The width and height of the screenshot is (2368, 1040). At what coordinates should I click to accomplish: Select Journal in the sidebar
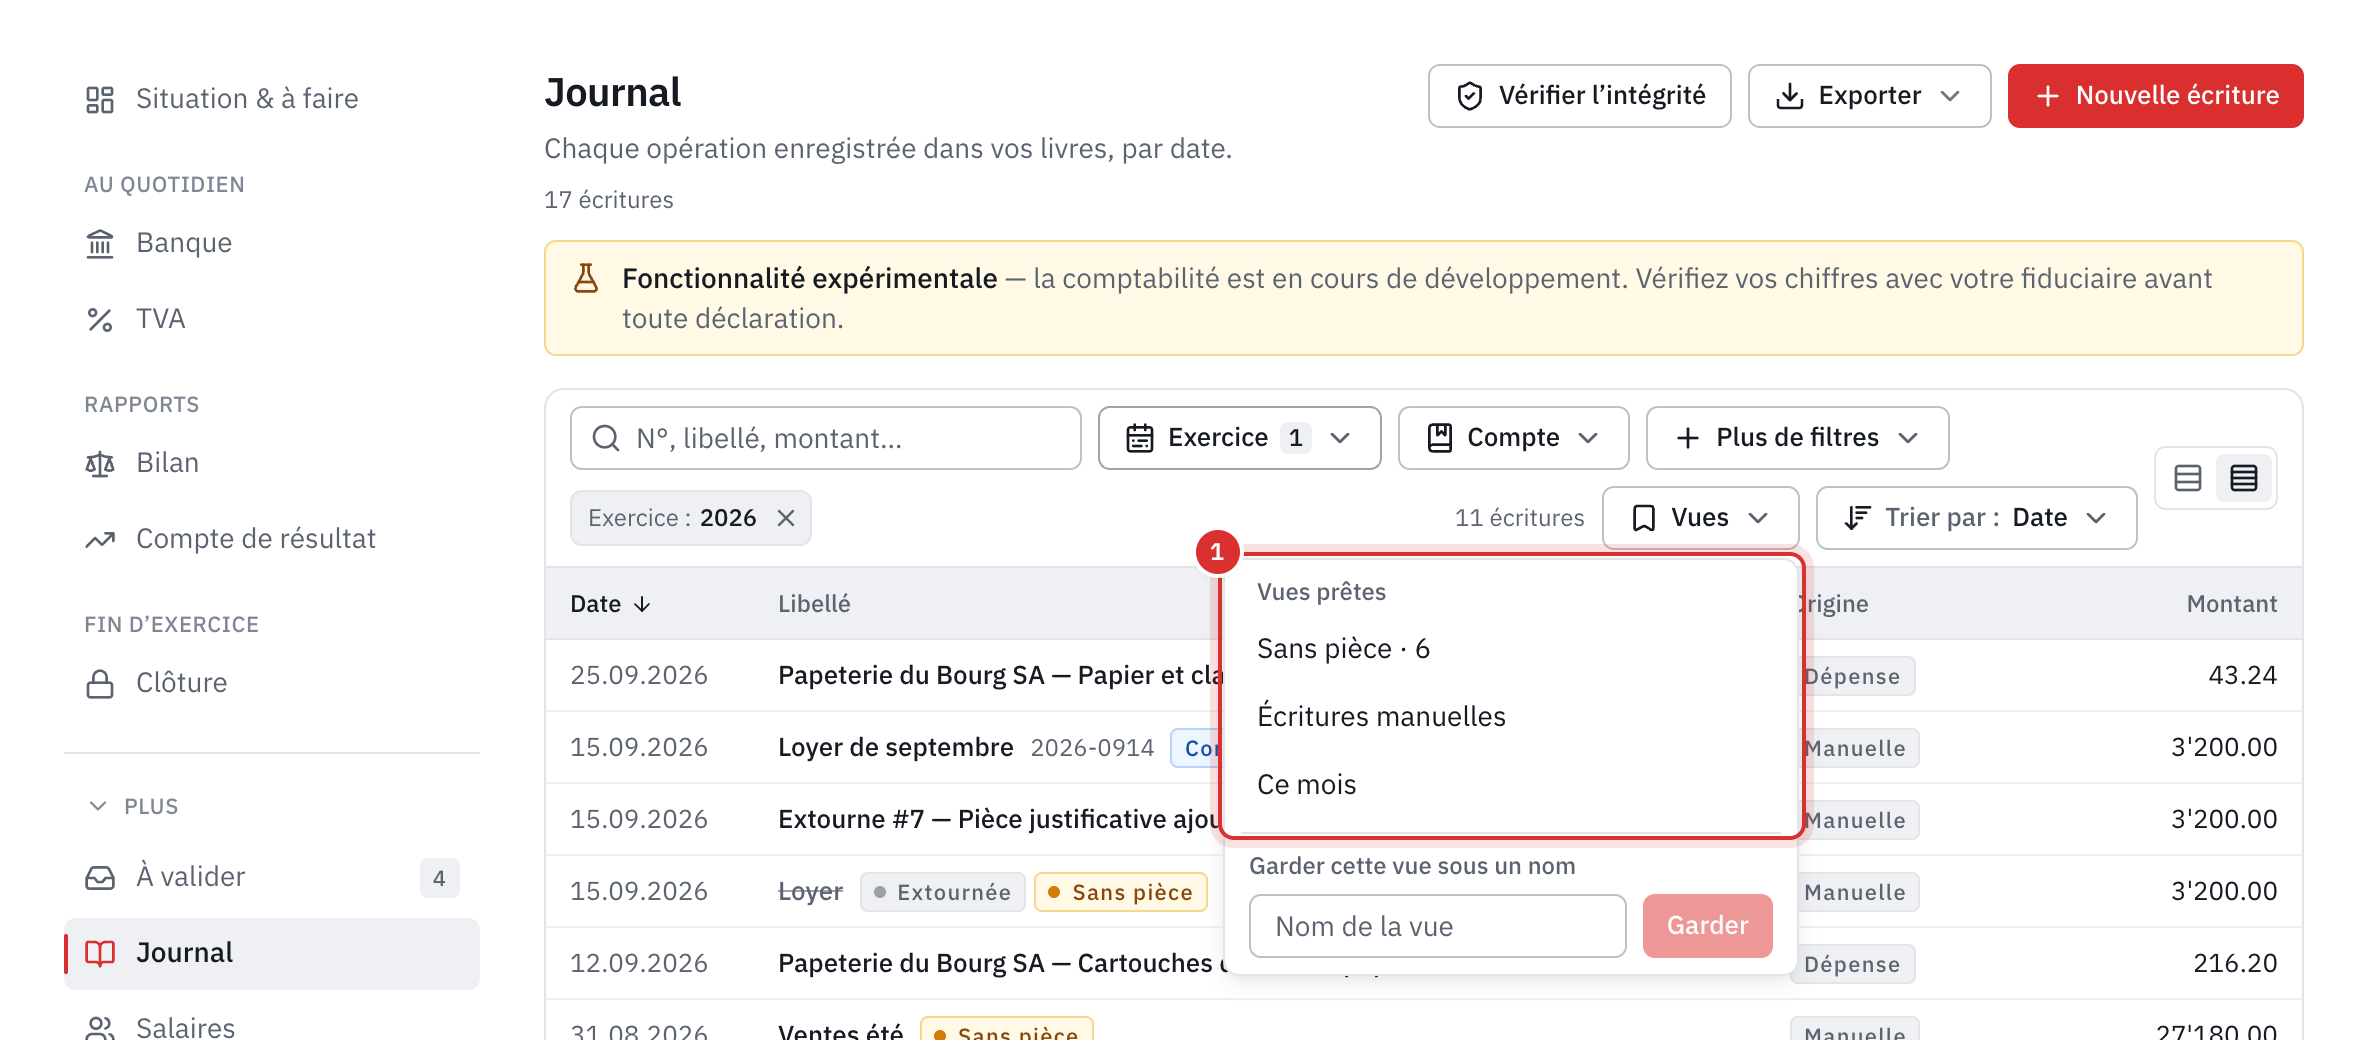(272, 953)
